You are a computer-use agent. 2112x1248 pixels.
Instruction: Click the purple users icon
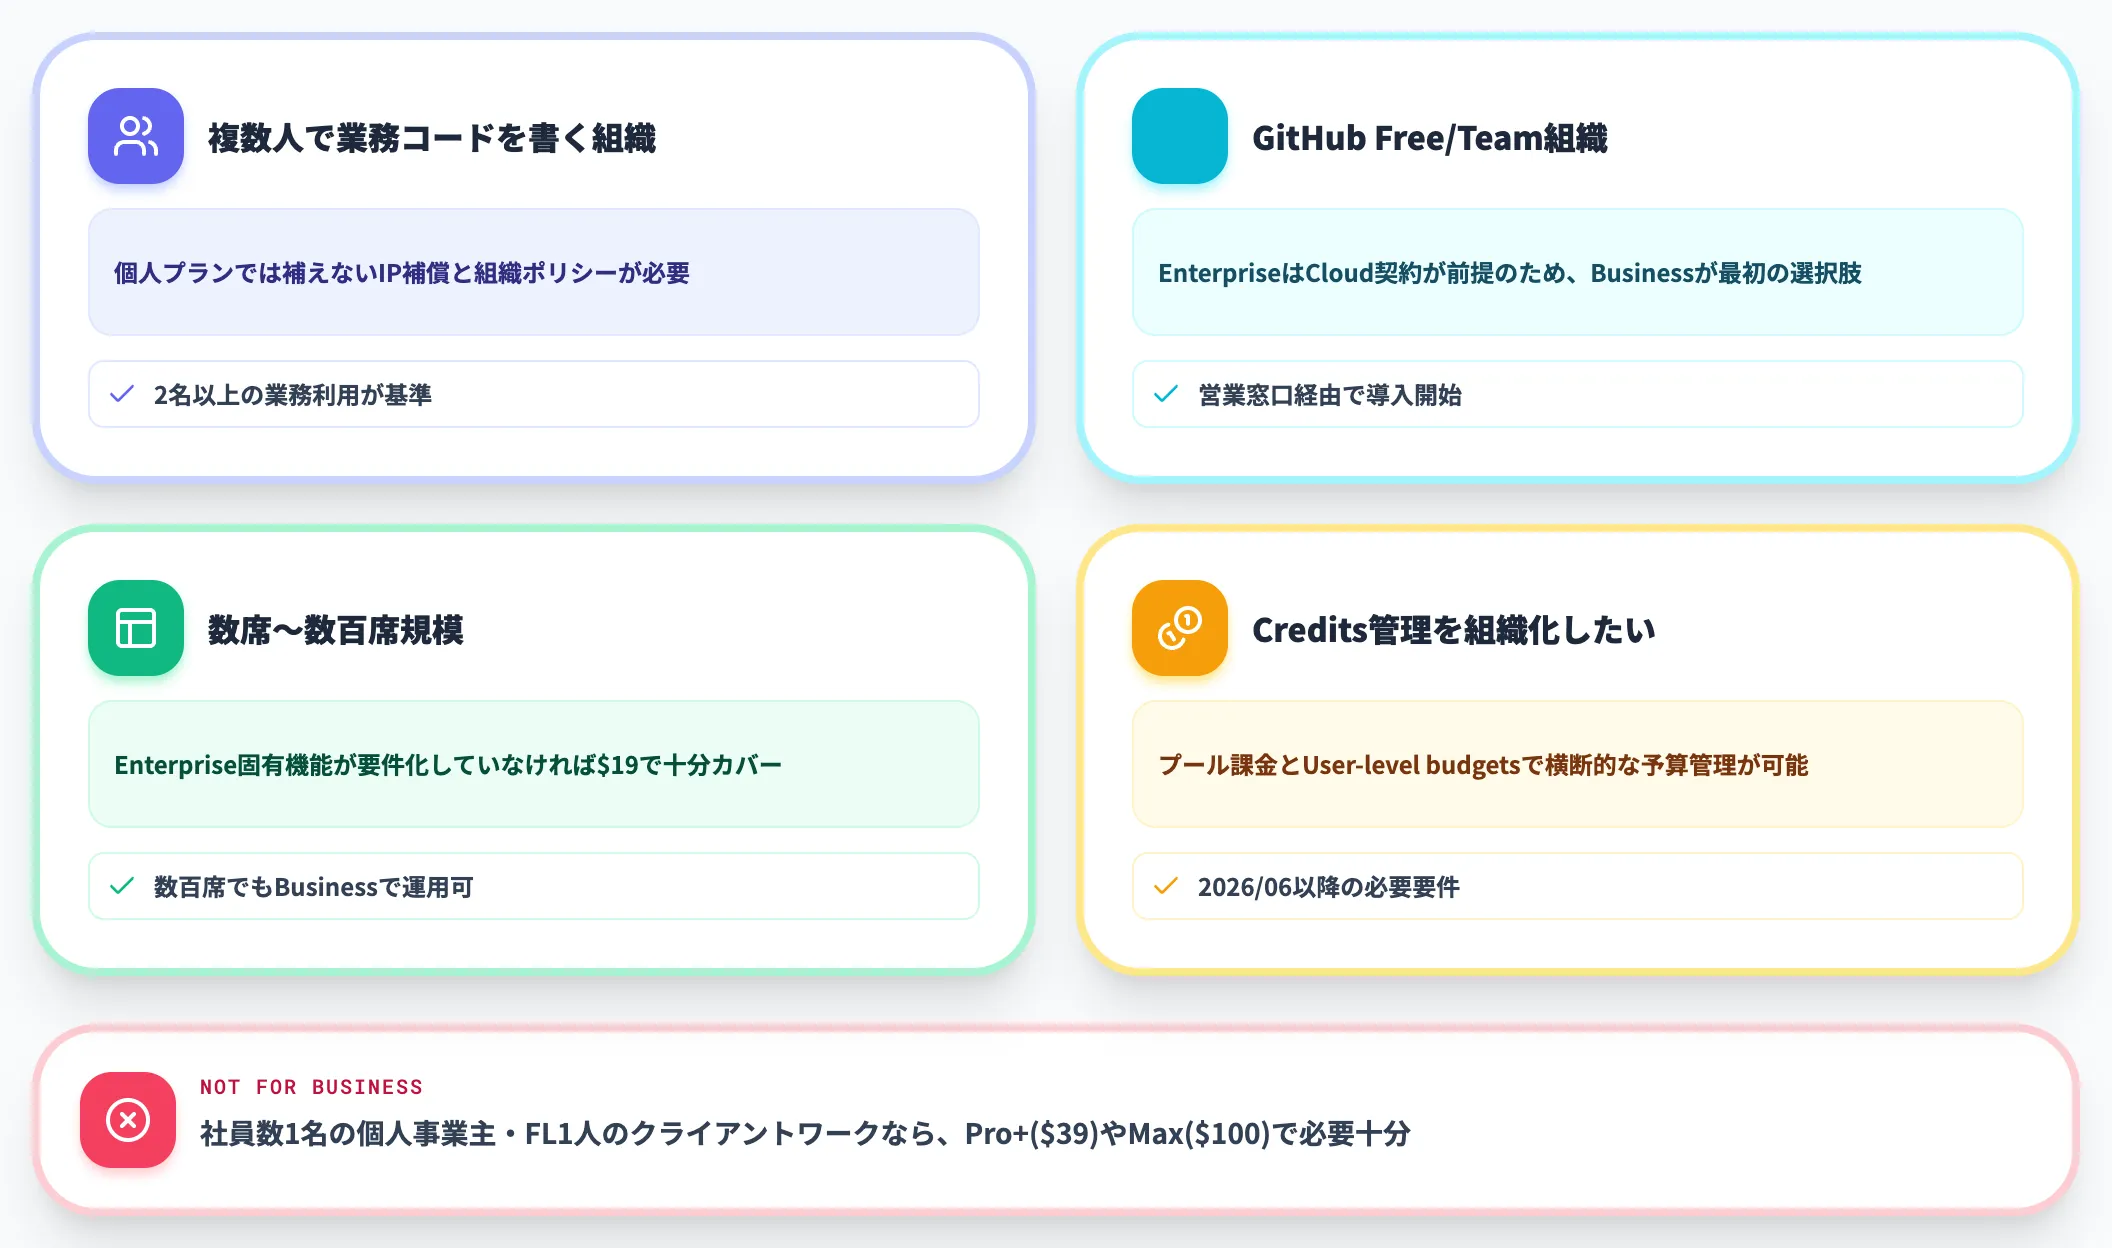click(136, 136)
